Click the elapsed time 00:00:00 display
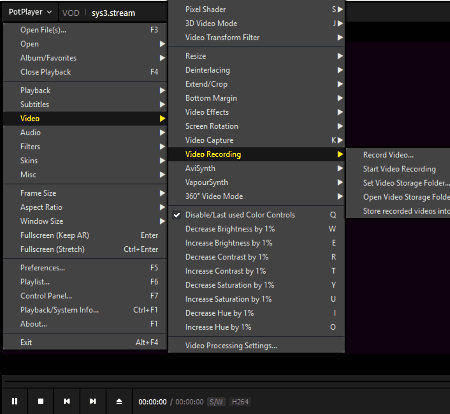Viewport: 450px width, 414px height. tap(152, 402)
